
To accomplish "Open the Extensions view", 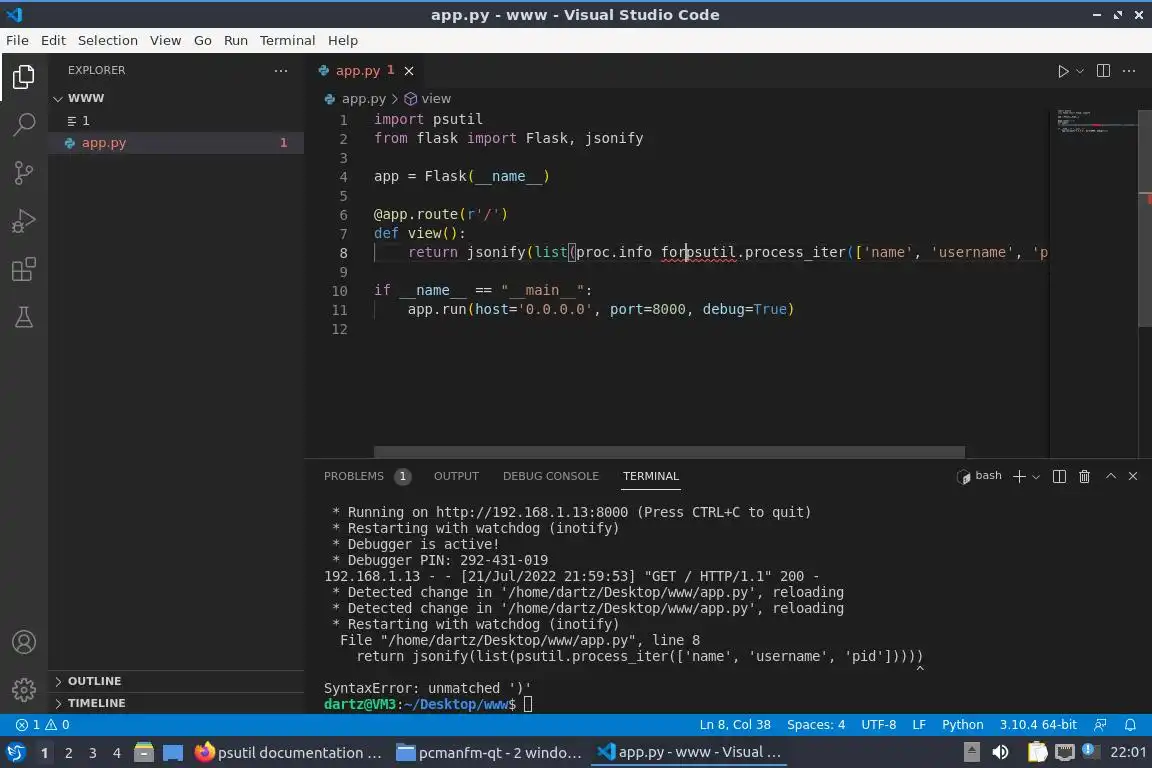I will 24,269.
